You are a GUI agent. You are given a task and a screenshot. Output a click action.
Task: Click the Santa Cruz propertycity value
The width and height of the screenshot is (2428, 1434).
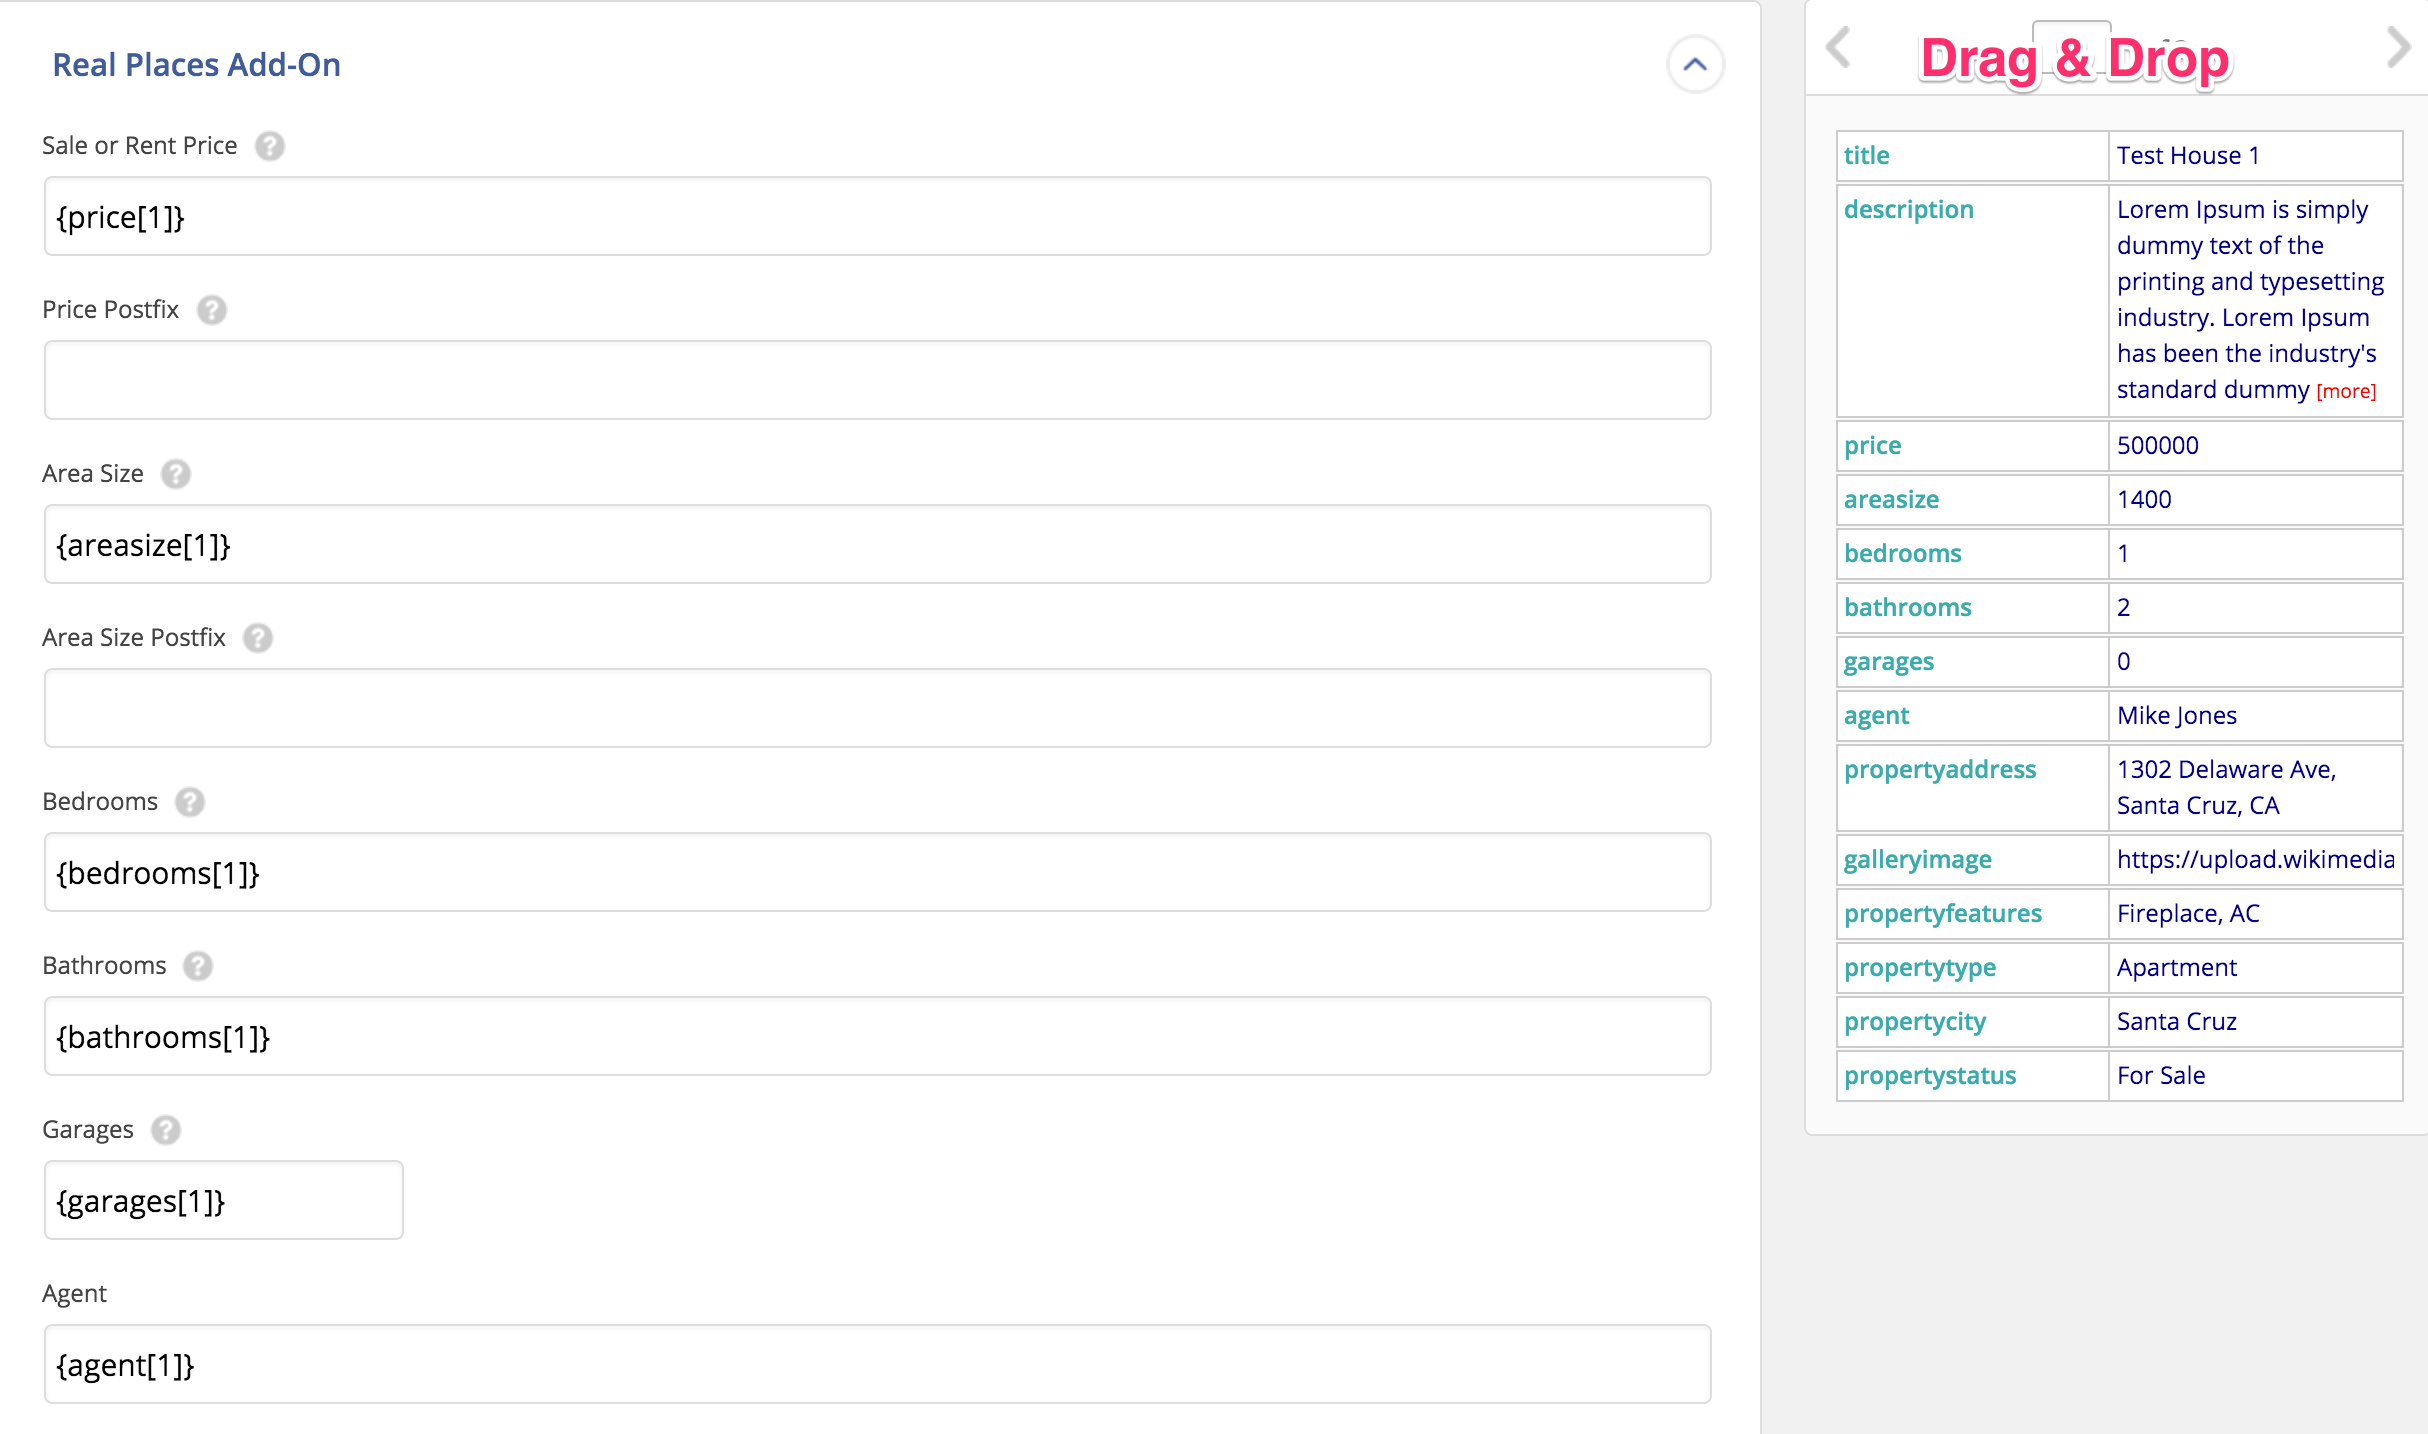point(2176,1022)
